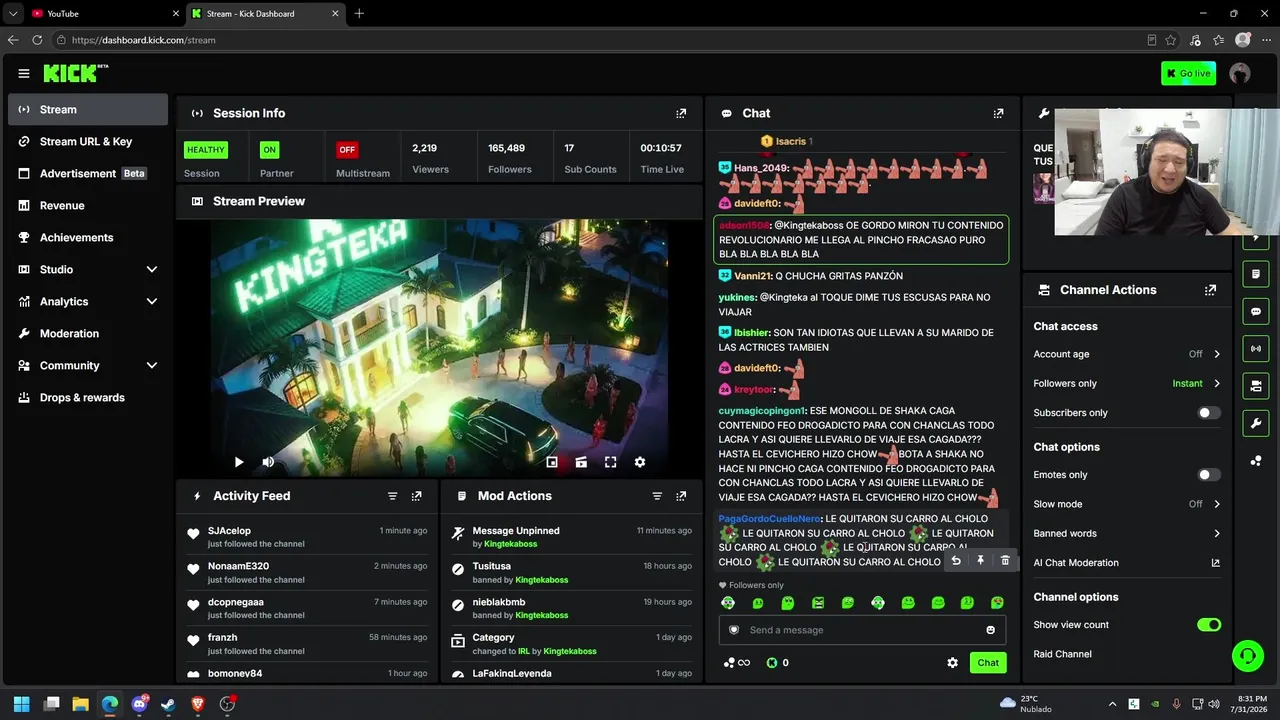The image size is (1280, 720).
Task: Pop out the Mod Actions panel
Action: tap(681, 496)
